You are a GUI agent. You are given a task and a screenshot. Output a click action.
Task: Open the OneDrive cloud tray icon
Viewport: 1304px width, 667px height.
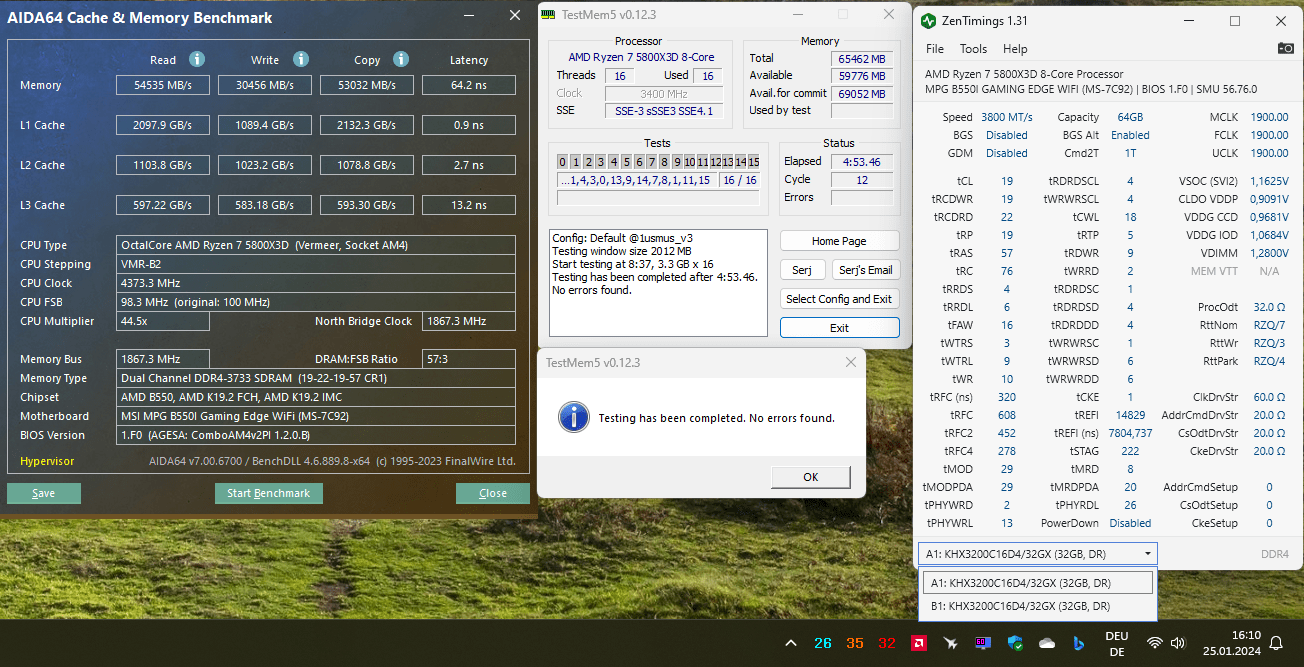tap(1047, 643)
